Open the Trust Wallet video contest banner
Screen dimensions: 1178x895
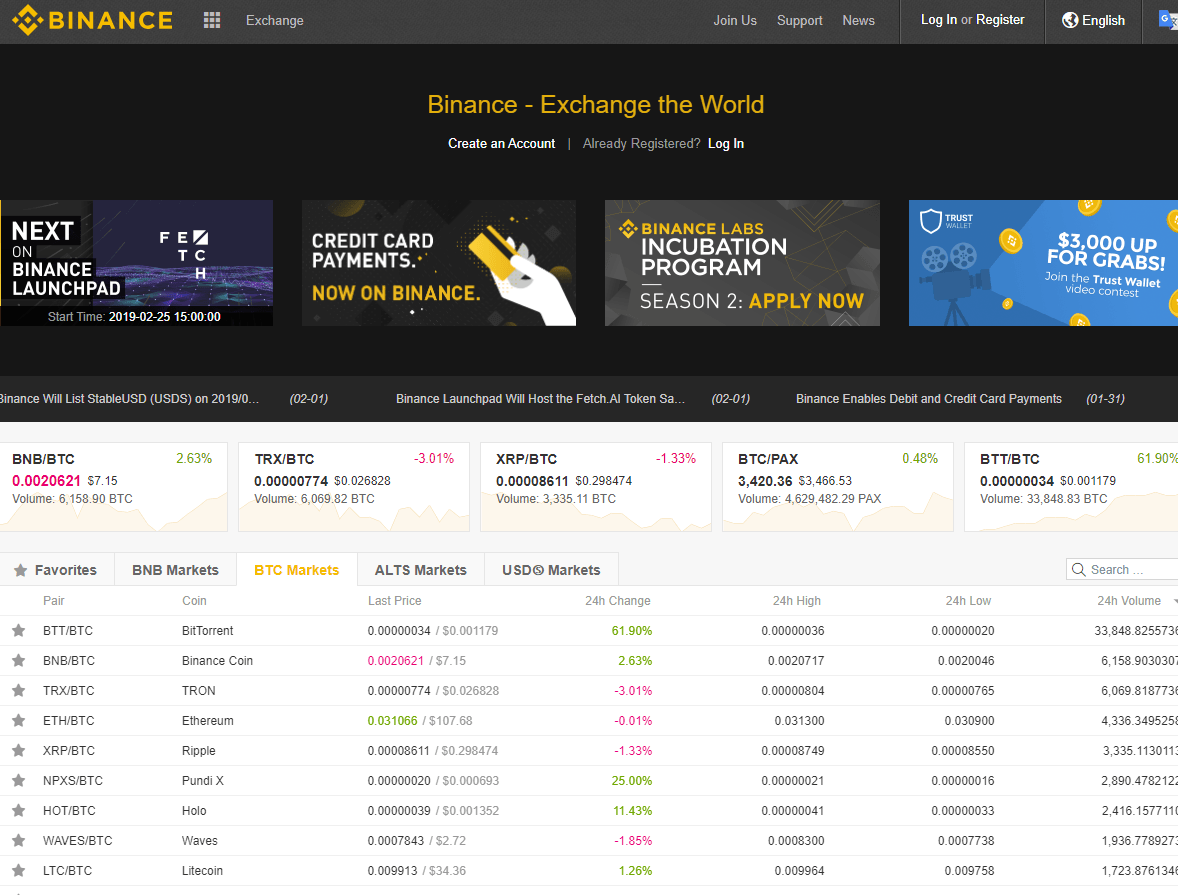coord(1044,263)
